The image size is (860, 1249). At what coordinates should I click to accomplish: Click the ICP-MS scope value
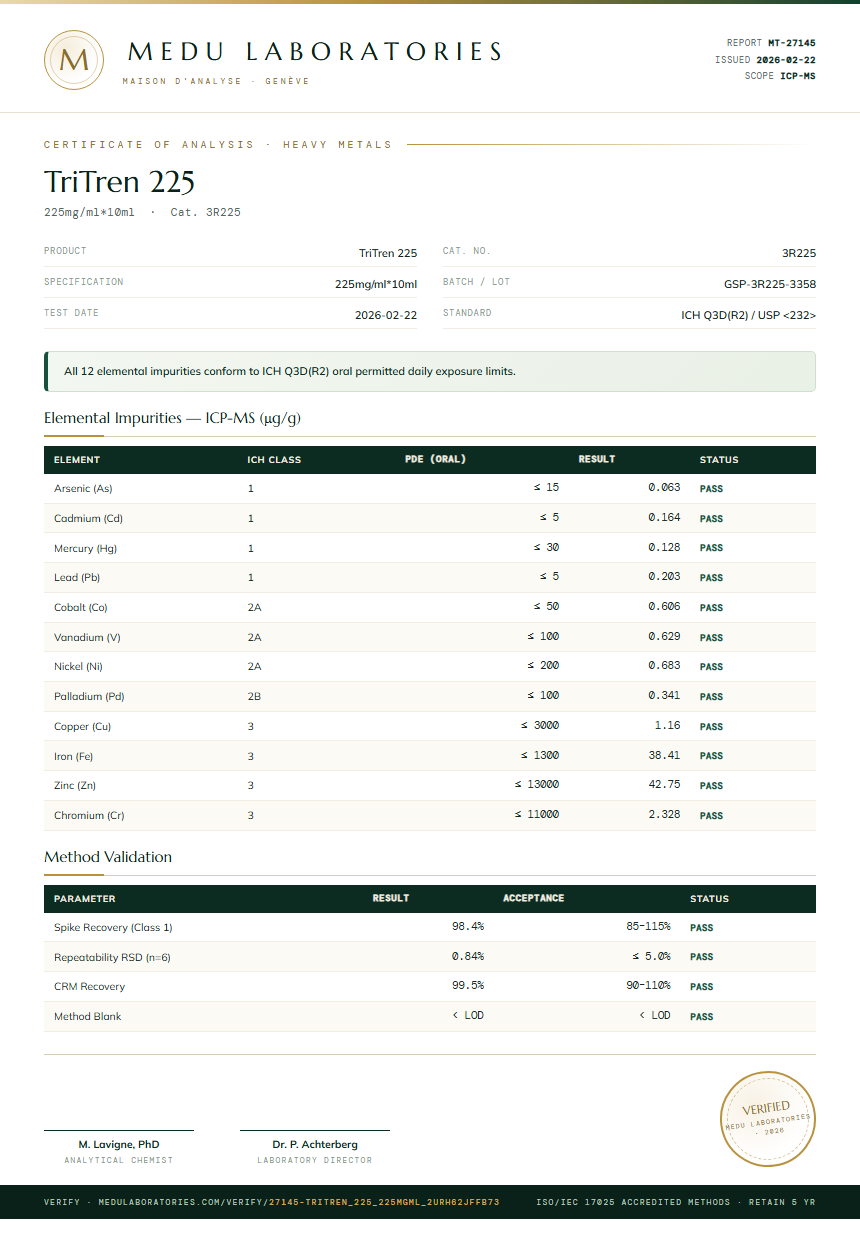797,76
